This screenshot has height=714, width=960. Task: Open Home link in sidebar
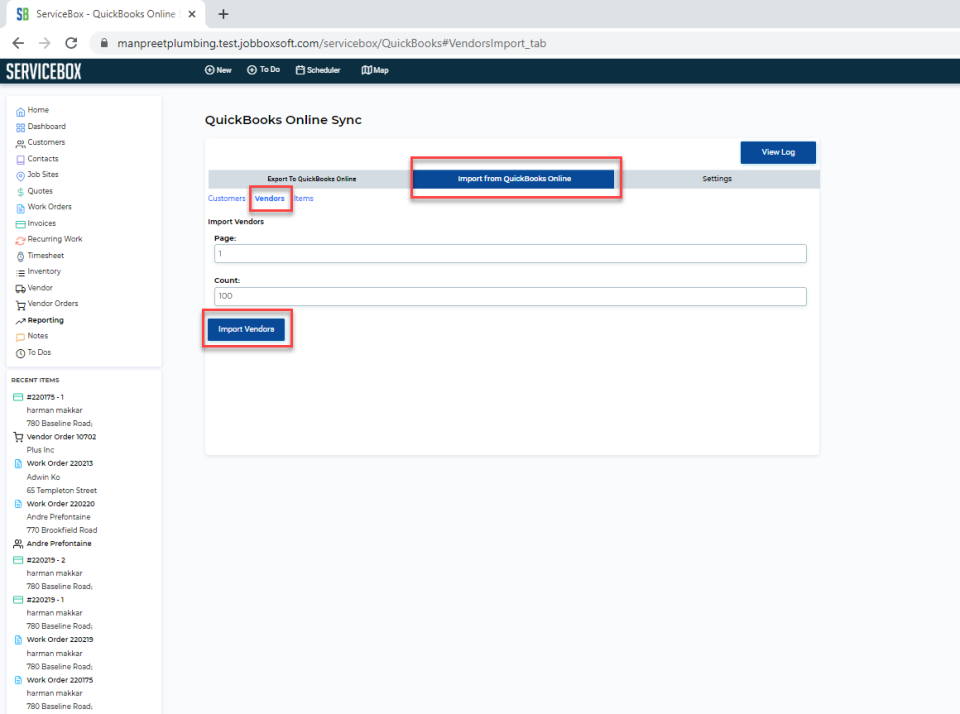pos(38,110)
